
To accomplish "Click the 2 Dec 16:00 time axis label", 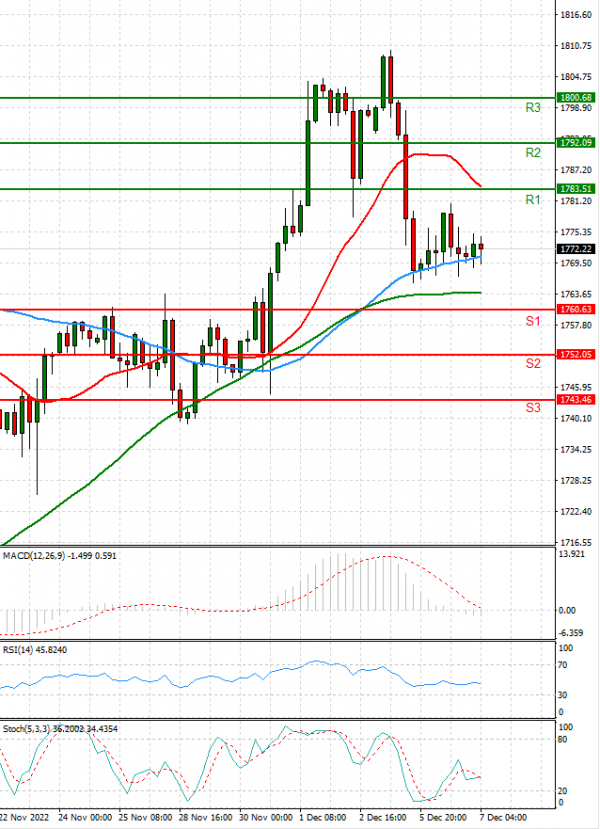I will point(383,817).
